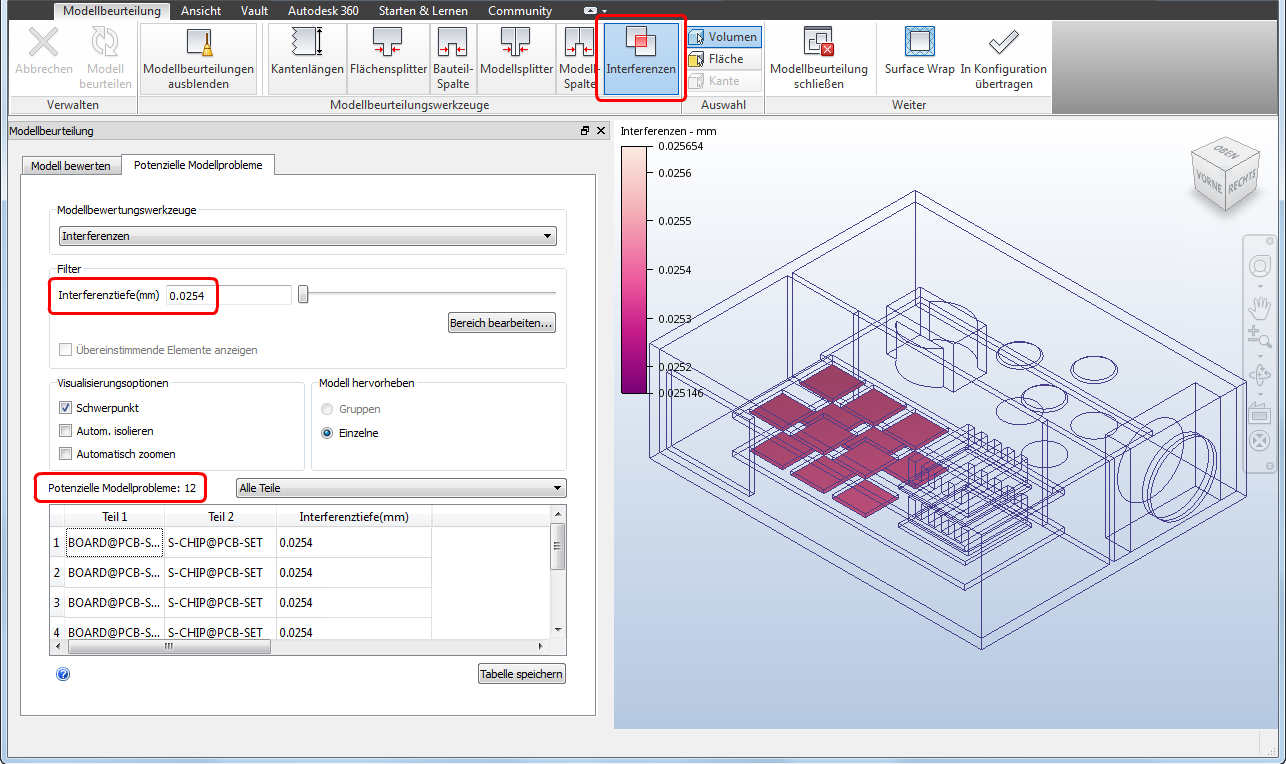Click Modellbeurteilungen ausblenden in the ribbon

[199, 57]
